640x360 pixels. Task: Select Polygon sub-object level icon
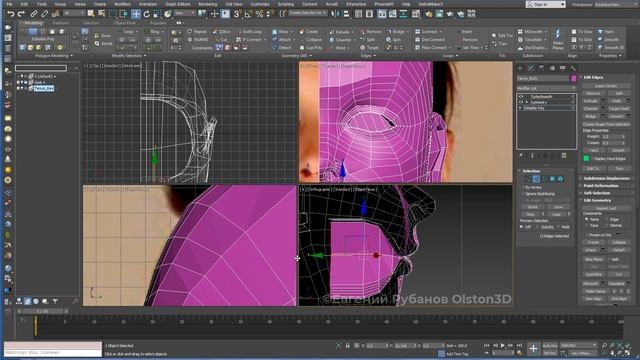[552, 179]
